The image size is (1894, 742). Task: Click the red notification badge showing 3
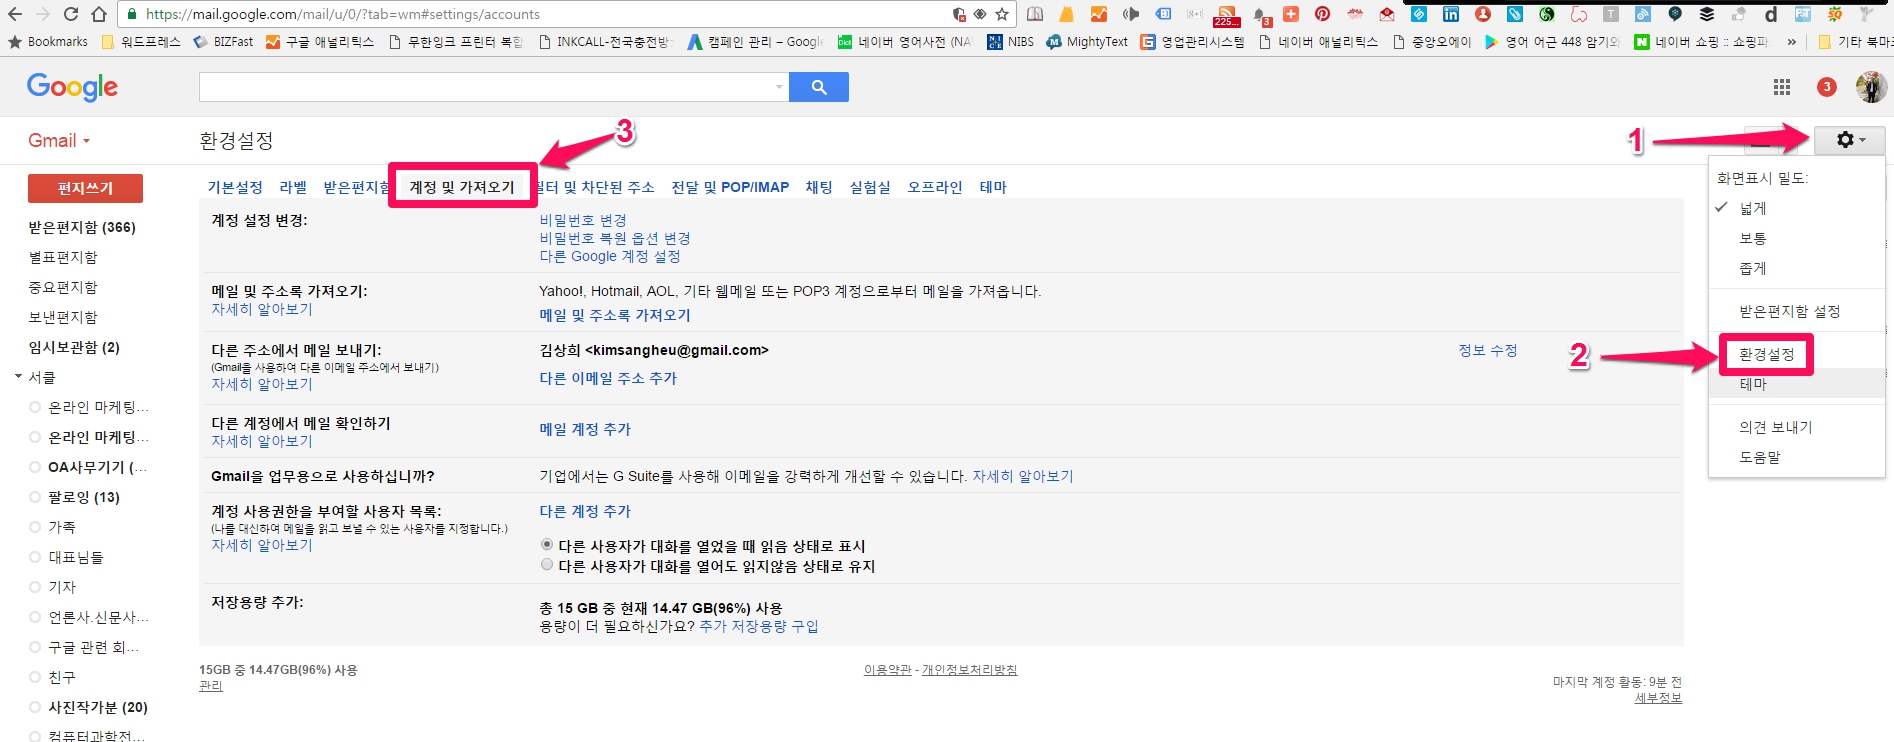1826,87
